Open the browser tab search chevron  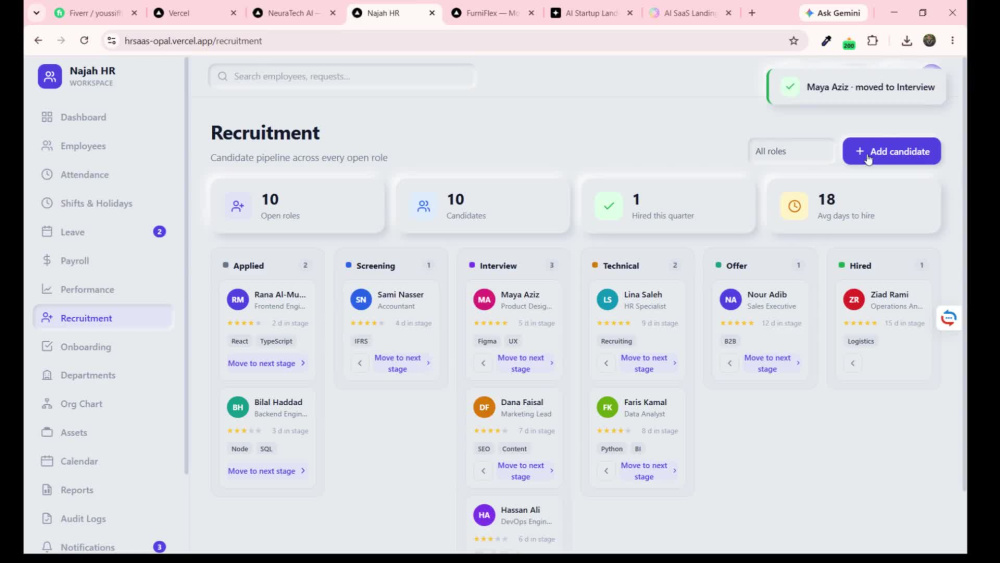36,13
